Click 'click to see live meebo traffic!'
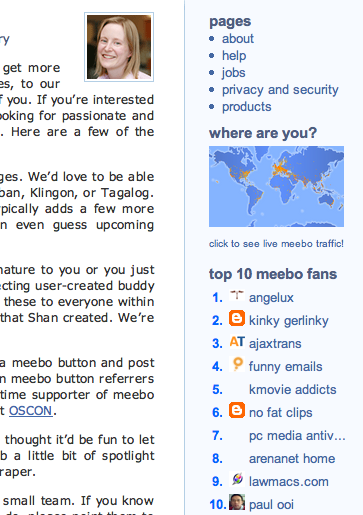The width and height of the screenshot is (363, 515). (x=276, y=244)
